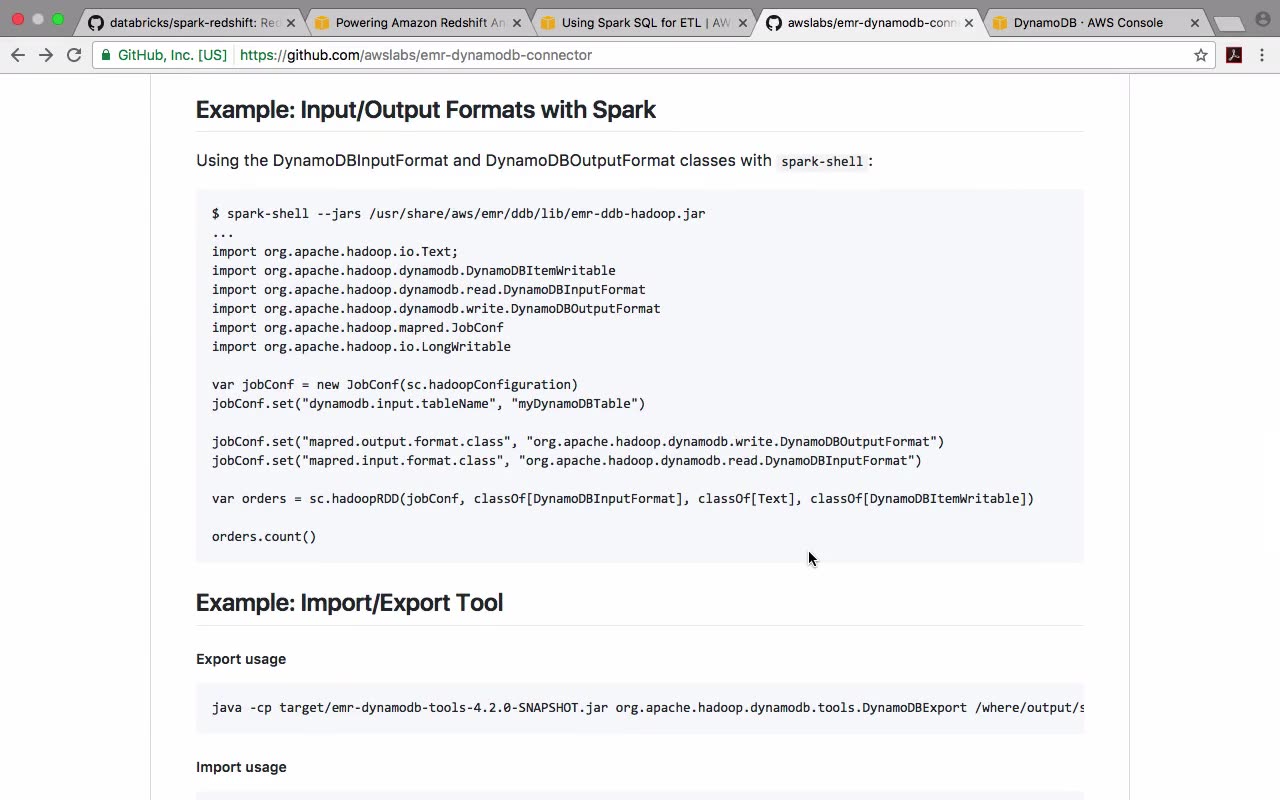This screenshot has height=800, width=1280.
Task: Close the databricks/spark-redshift tab
Action: (290, 22)
